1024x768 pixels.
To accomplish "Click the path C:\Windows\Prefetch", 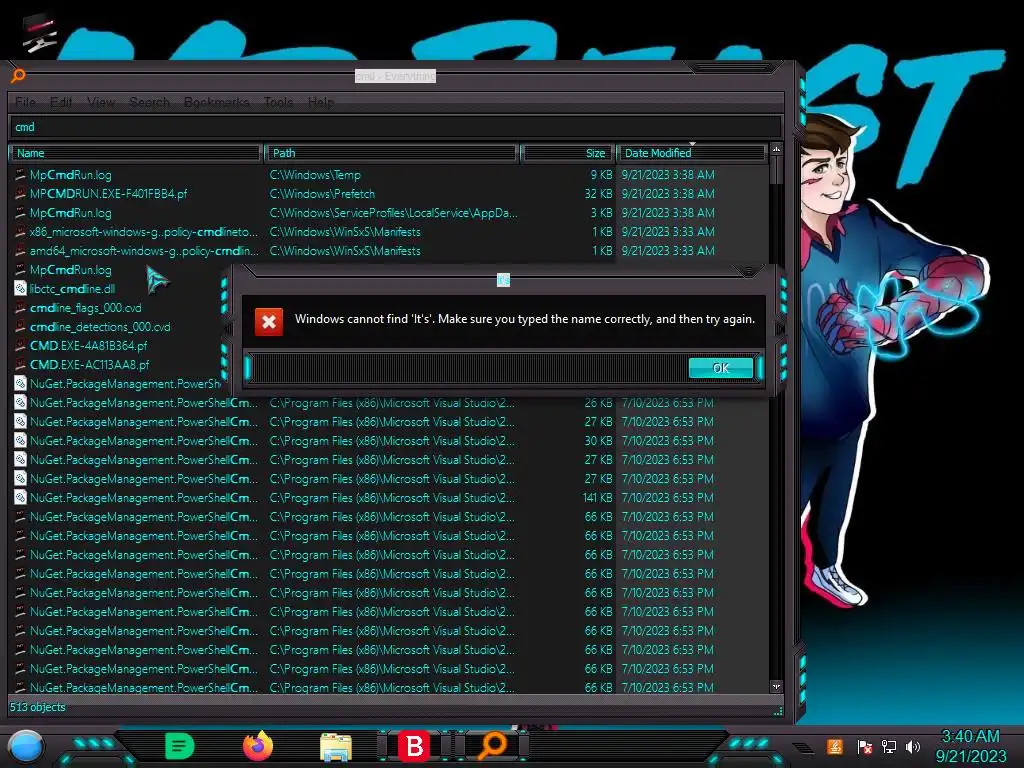I will tap(322, 194).
